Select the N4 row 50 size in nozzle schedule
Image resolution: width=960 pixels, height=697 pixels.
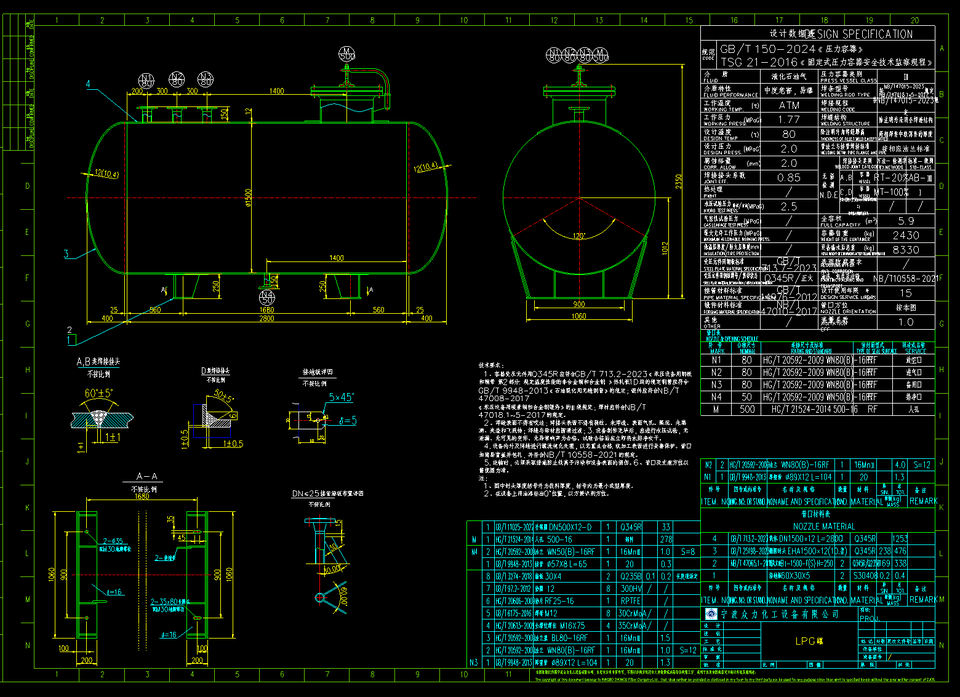pos(747,397)
